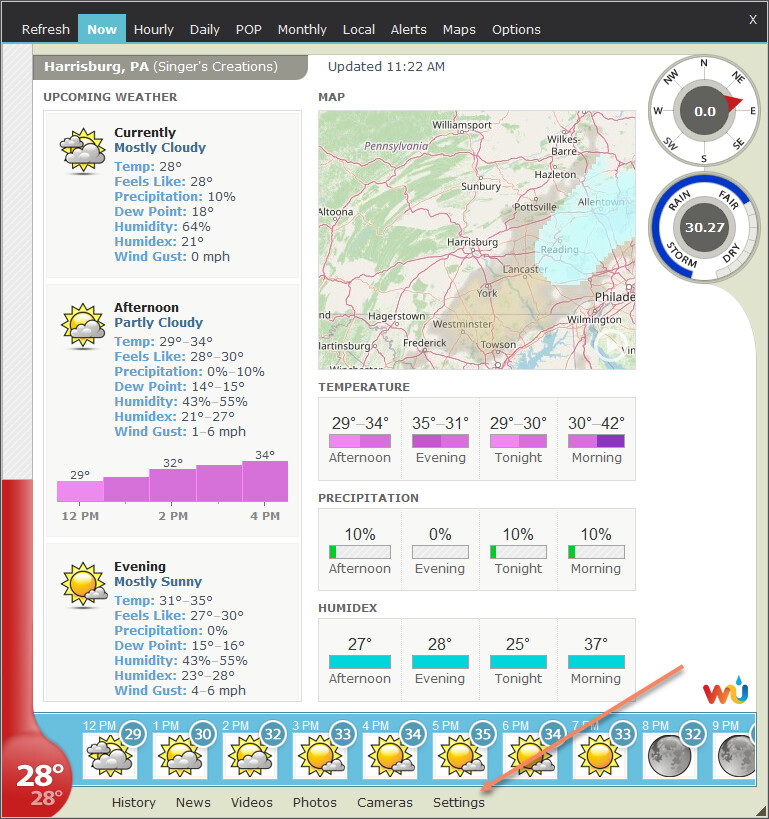Click the Afternoon Partly Cloudy weather icon
Screen dimensions: 769x819
click(x=83, y=326)
